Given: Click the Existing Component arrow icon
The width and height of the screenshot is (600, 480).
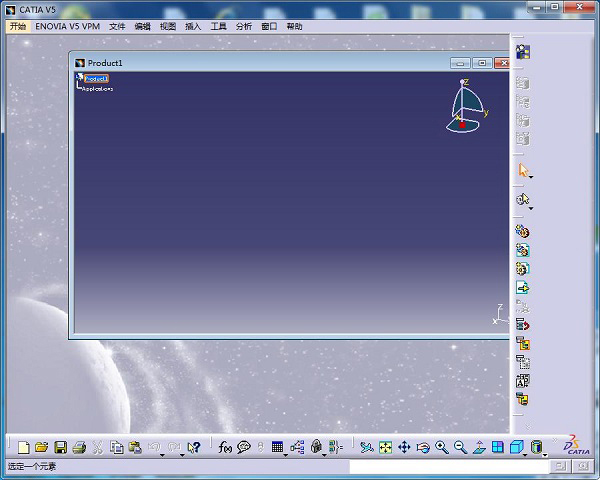Looking at the screenshot, I should (x=522, y=287).
